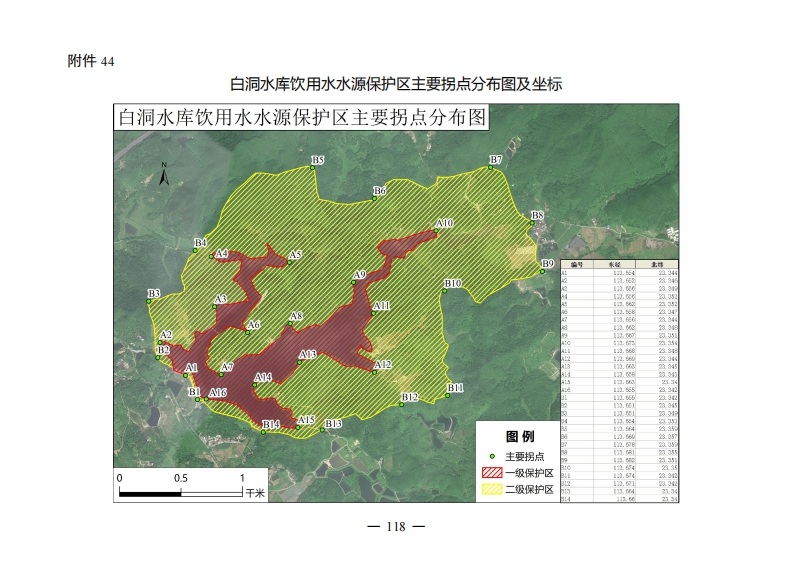Click the page number 118
The width and height of the screenshot is (793, 561).
[x=397, y=527]
